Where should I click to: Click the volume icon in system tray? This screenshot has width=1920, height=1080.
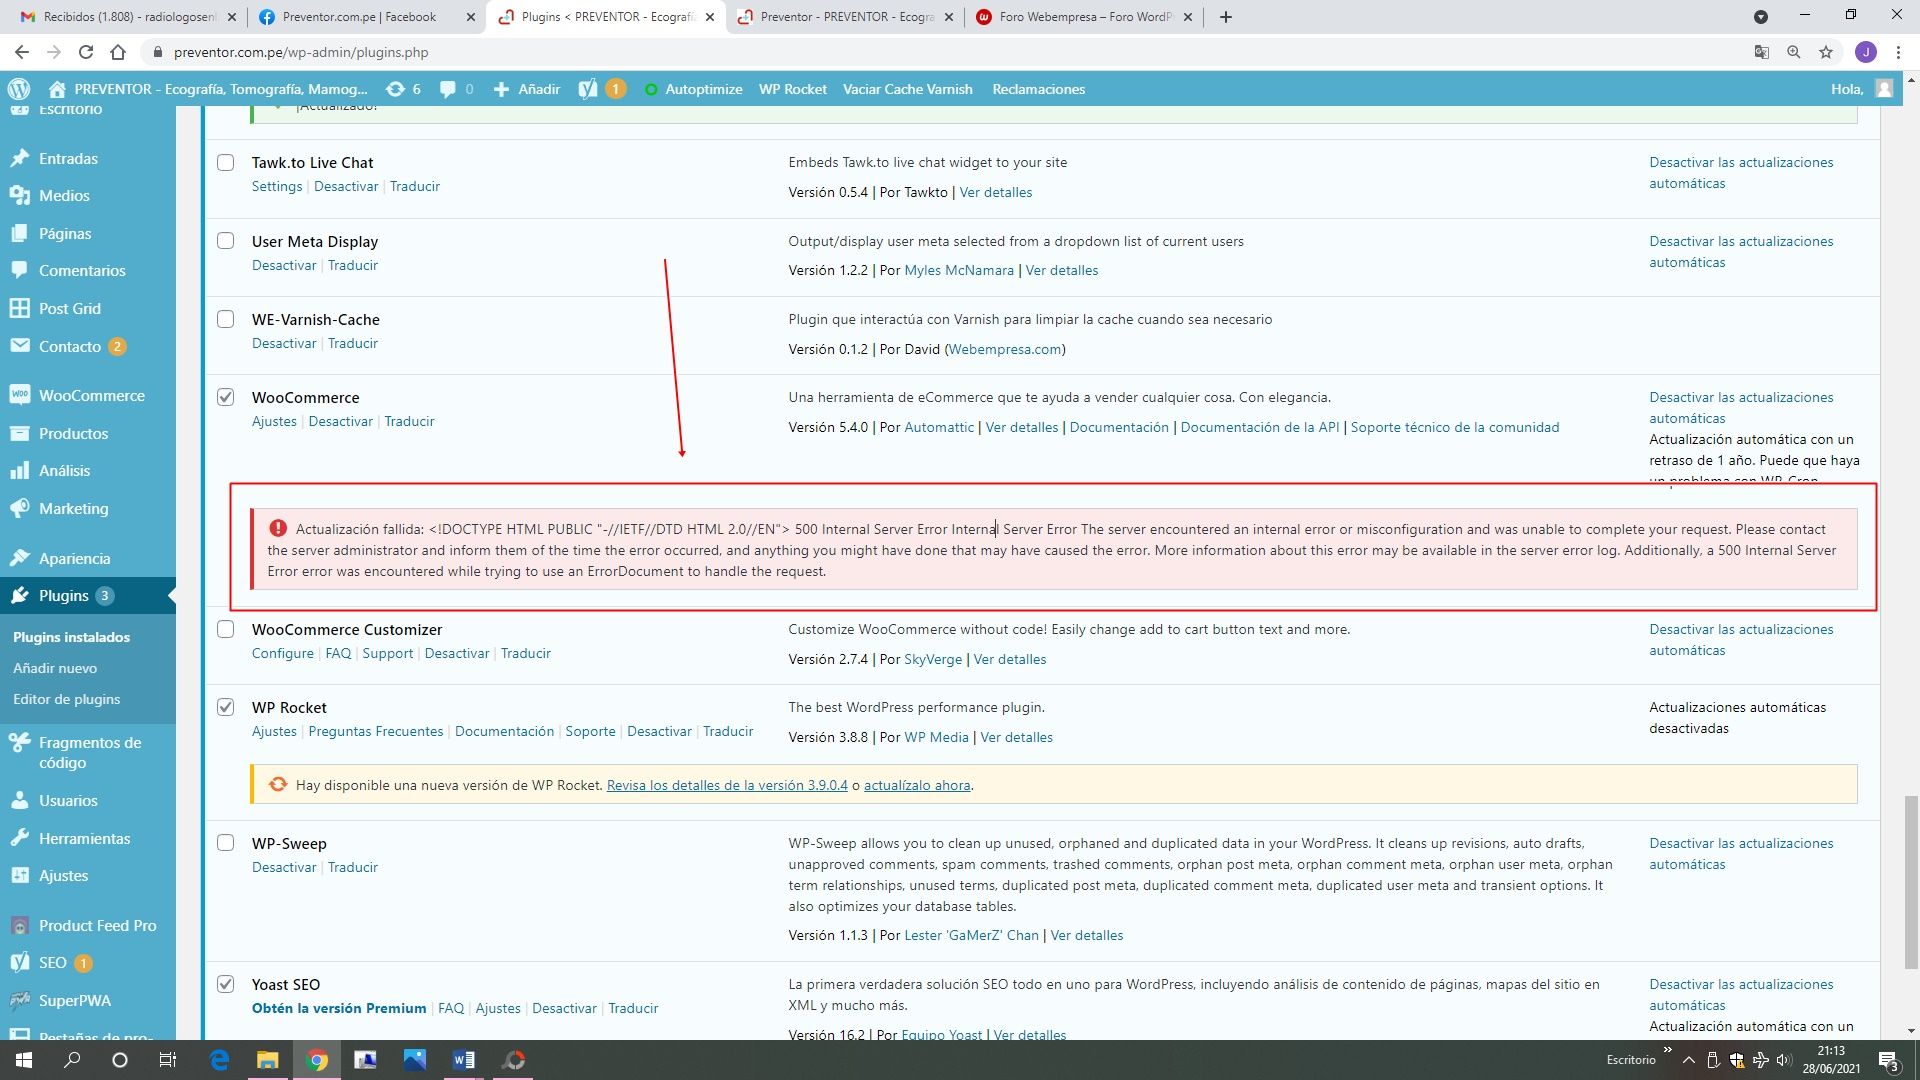1783,1060
